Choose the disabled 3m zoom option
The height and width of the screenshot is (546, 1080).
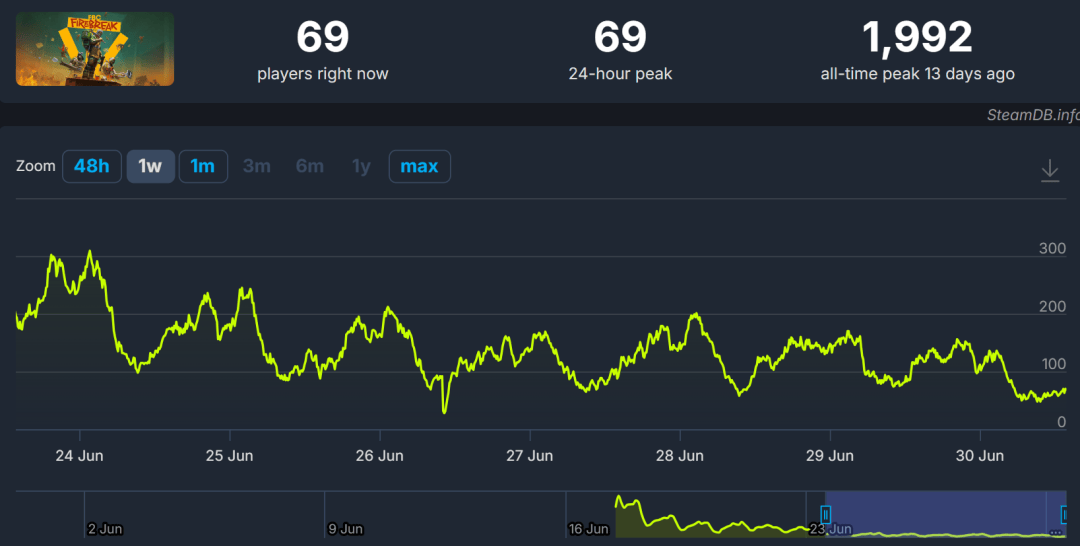pos(256,167)
